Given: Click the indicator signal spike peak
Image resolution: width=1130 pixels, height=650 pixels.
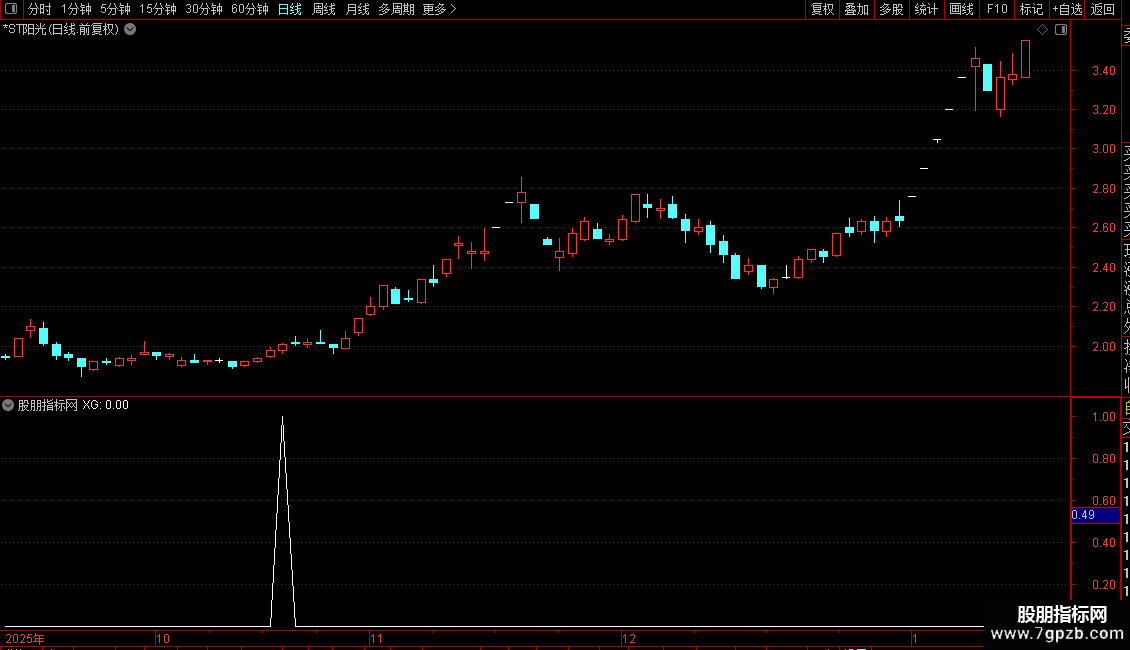Looking at the screenshot, I should 282,417.
